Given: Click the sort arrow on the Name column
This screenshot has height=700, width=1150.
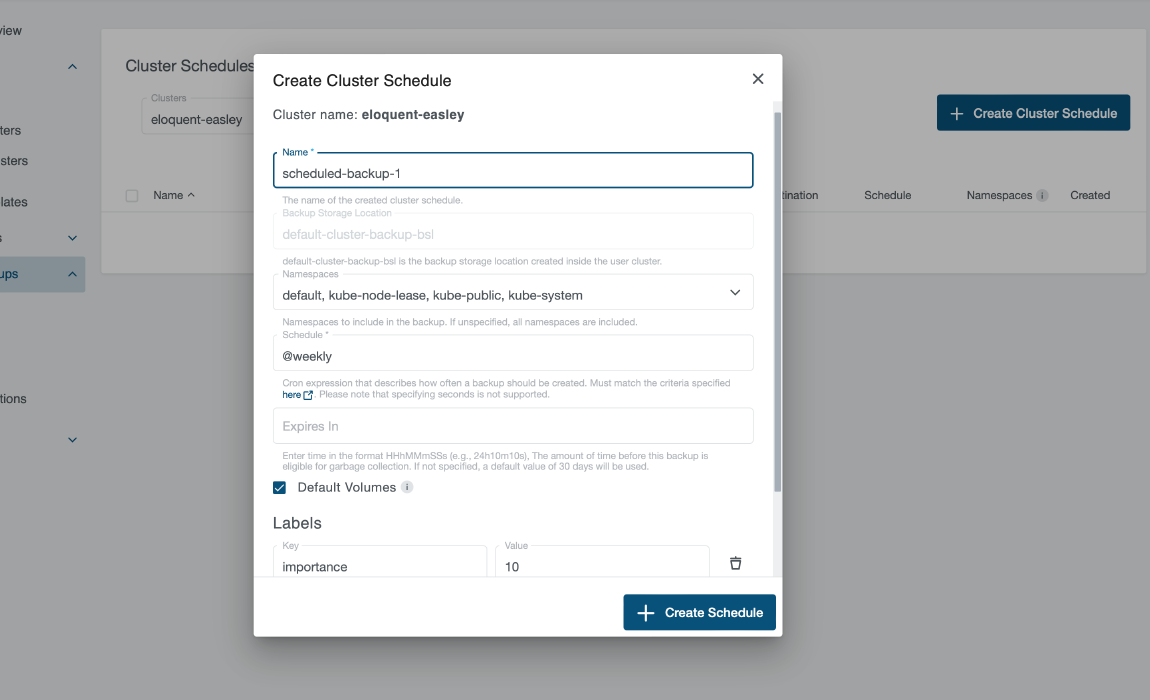Looking at the screenshot, I should [193, 195].
